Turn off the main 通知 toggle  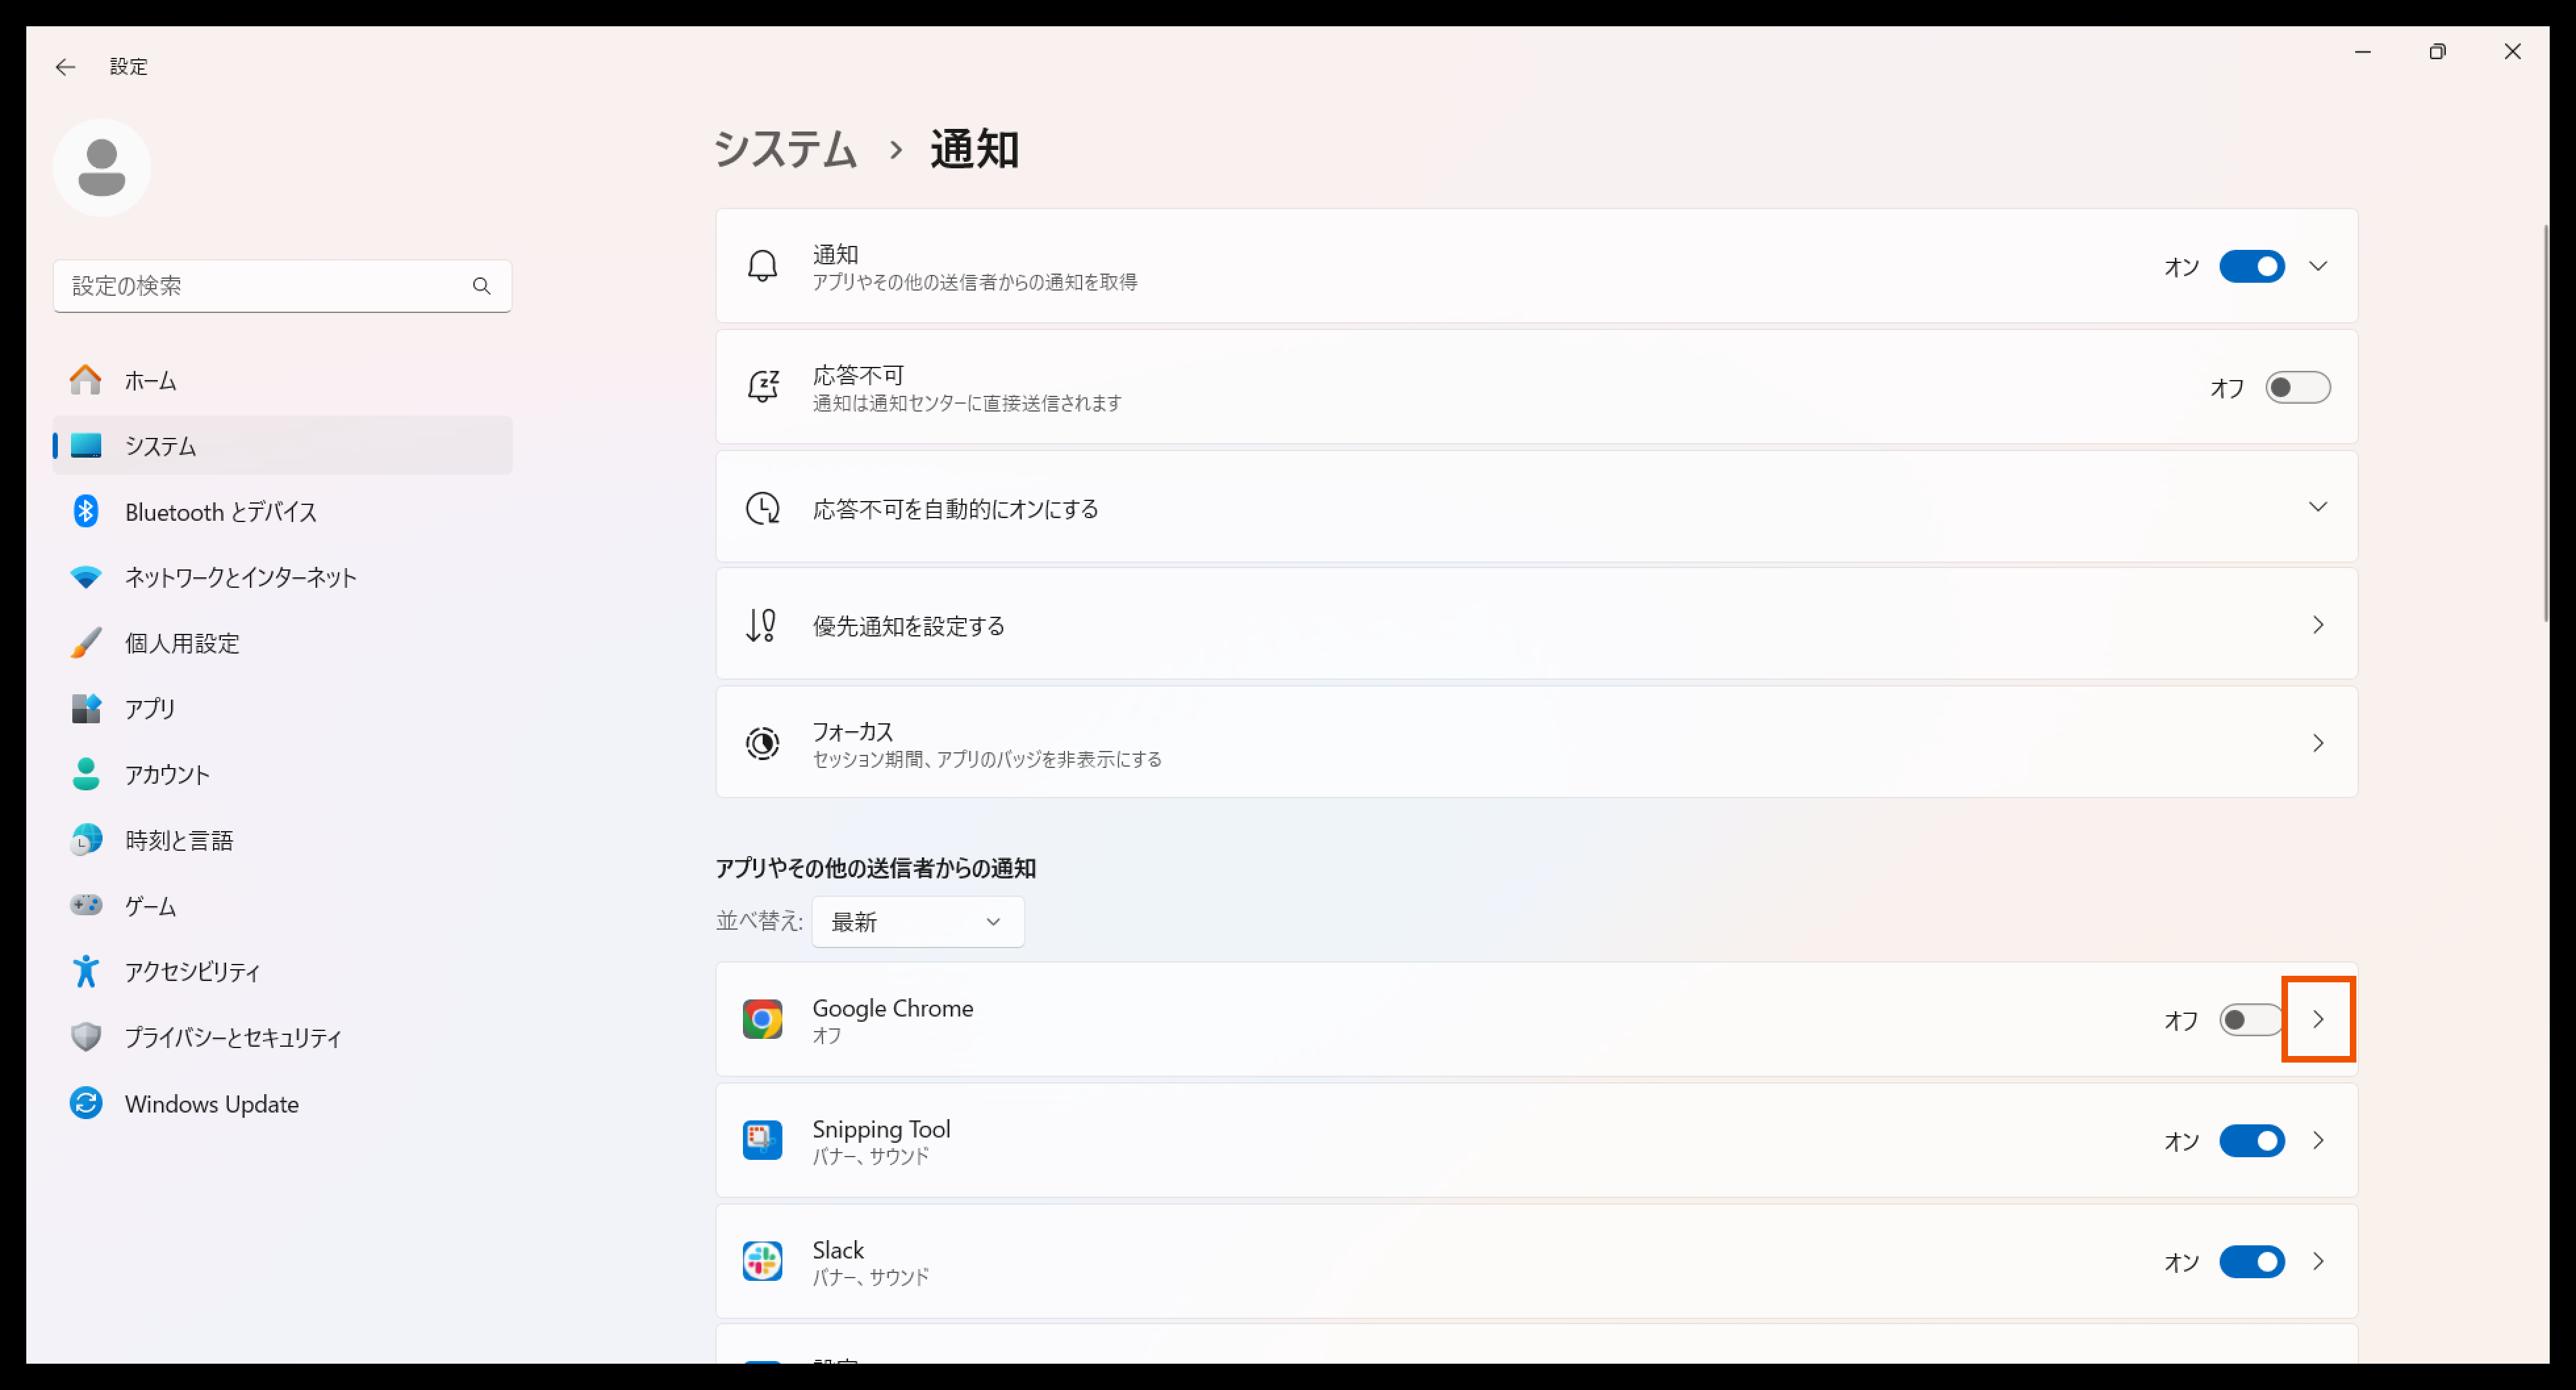2251,267
